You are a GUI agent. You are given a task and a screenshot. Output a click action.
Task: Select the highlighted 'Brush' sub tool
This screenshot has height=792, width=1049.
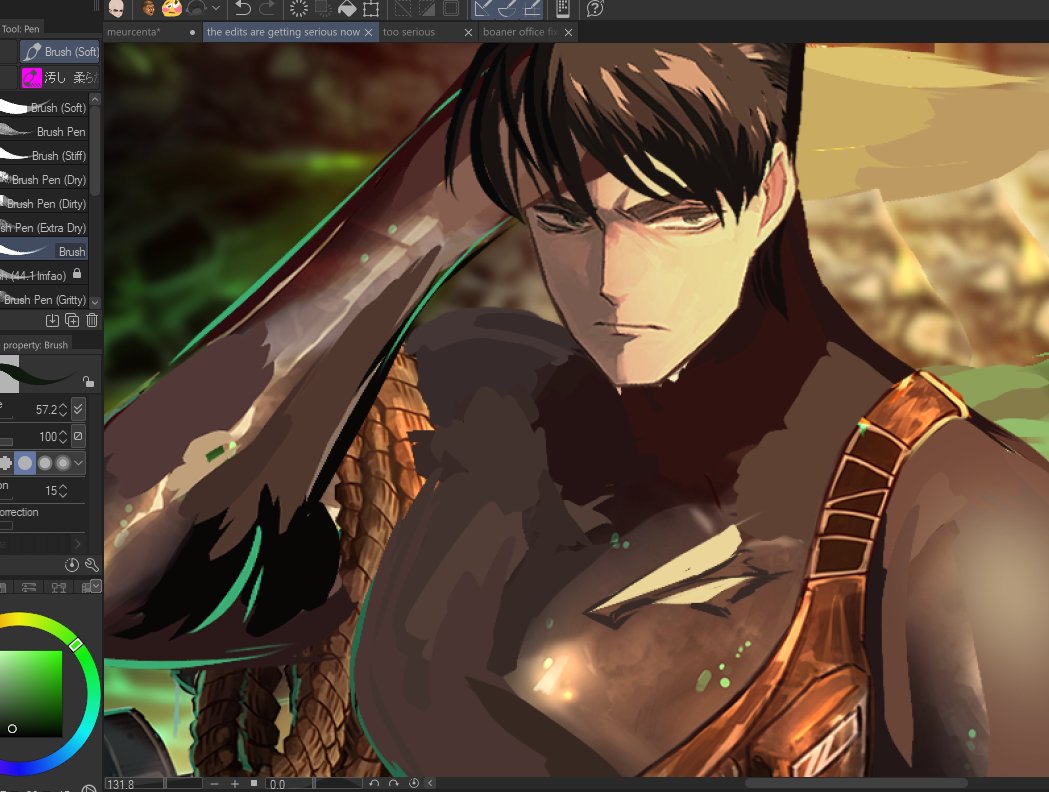43,251
